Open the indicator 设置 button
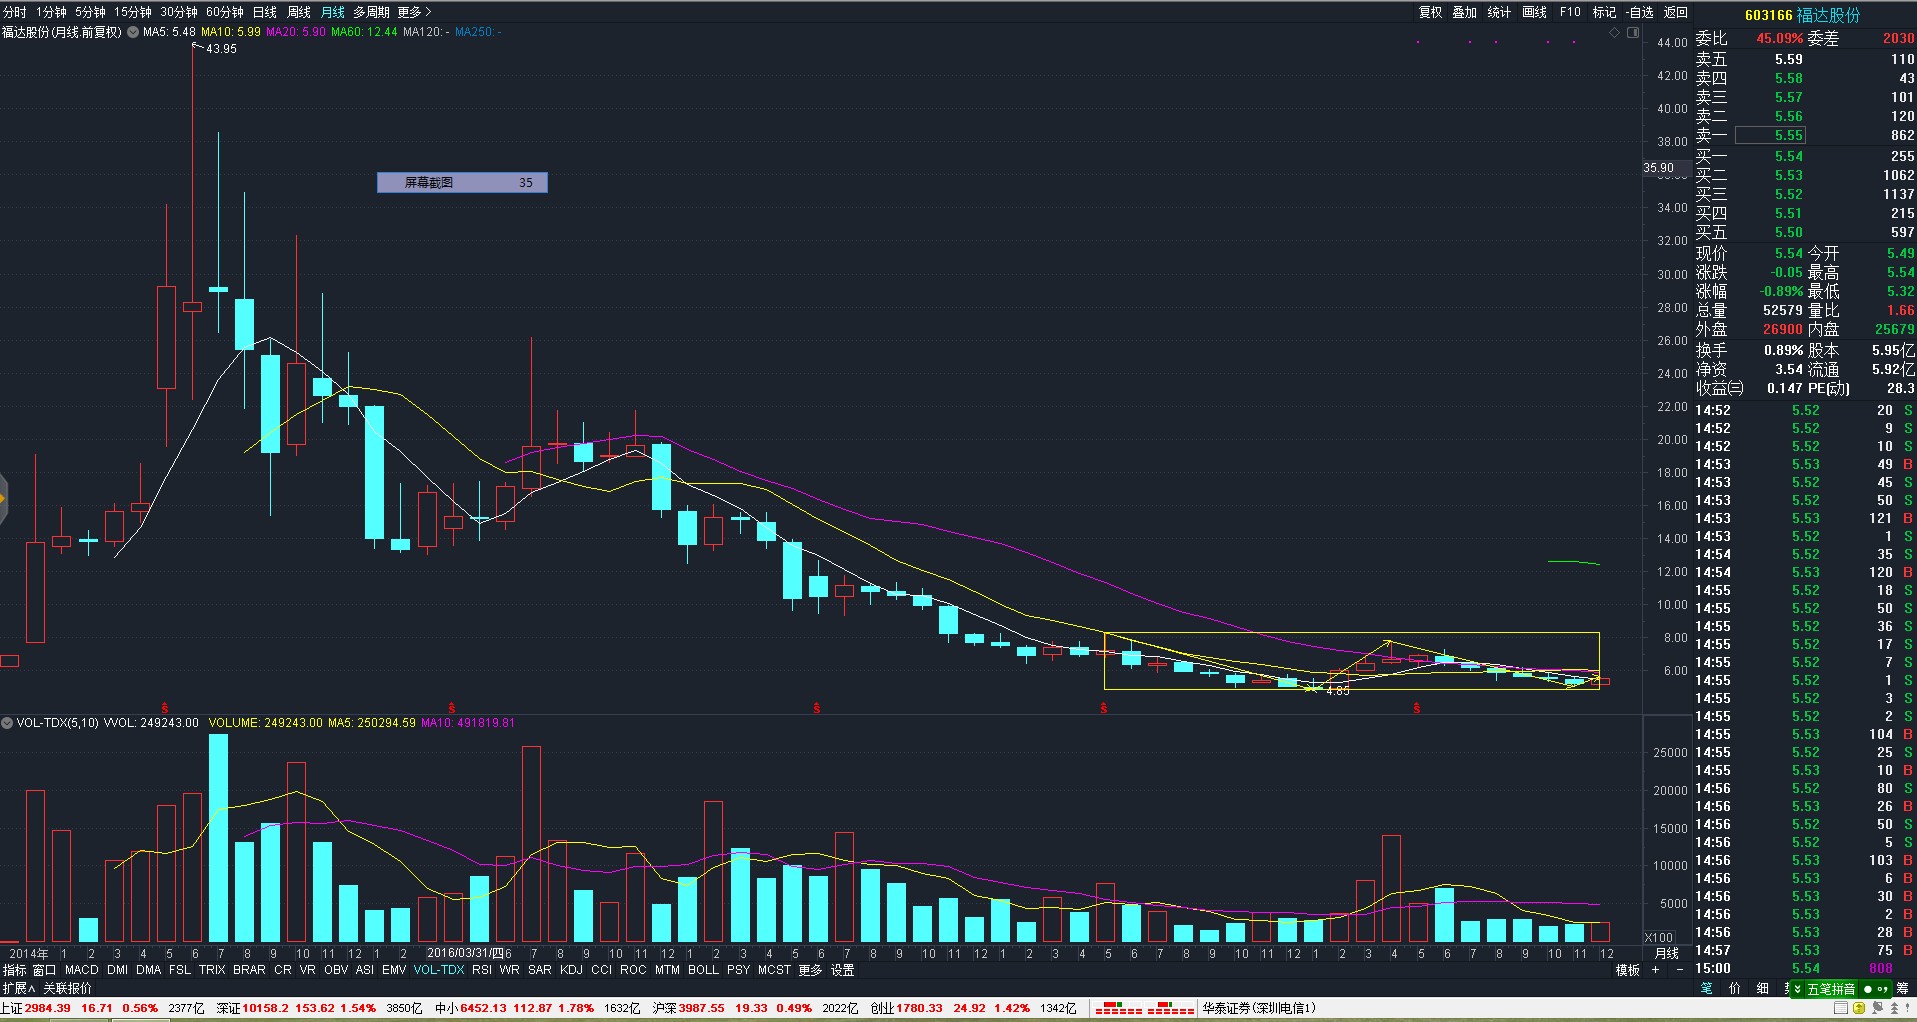The width and height of the screenshot is (1917, 1022). 843,970
